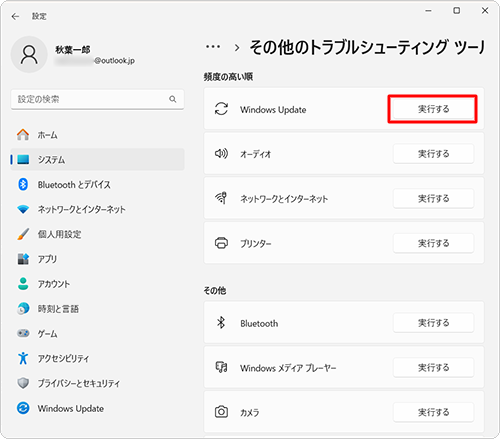
Task: Go back with the arrow icon
Action: click(15, 16)
